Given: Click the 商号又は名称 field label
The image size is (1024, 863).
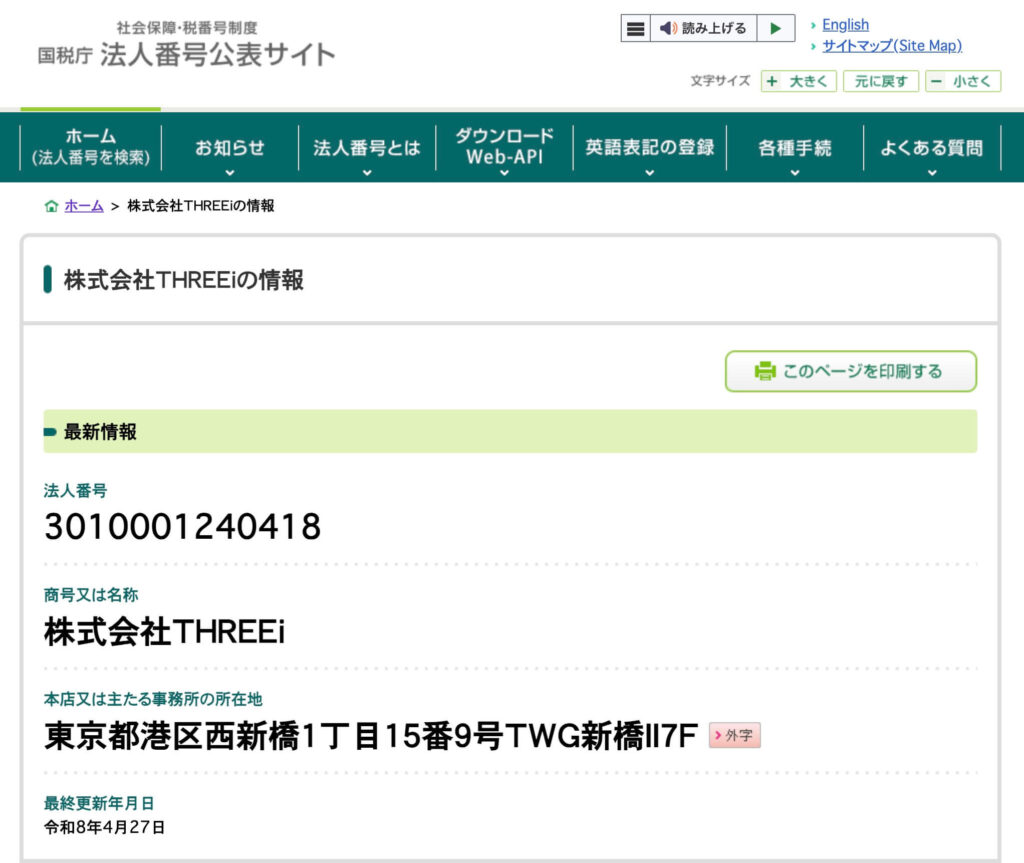Looking at the screenshot, I should [x=91, y=595].
